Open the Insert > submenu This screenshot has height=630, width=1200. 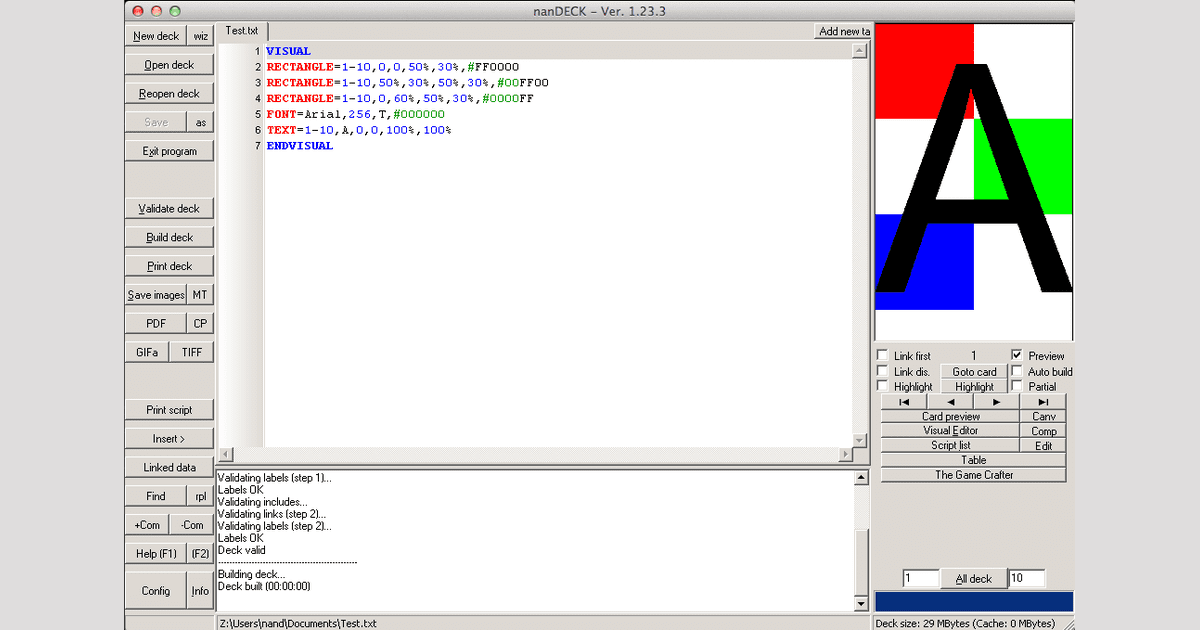[x=169, y=438]
